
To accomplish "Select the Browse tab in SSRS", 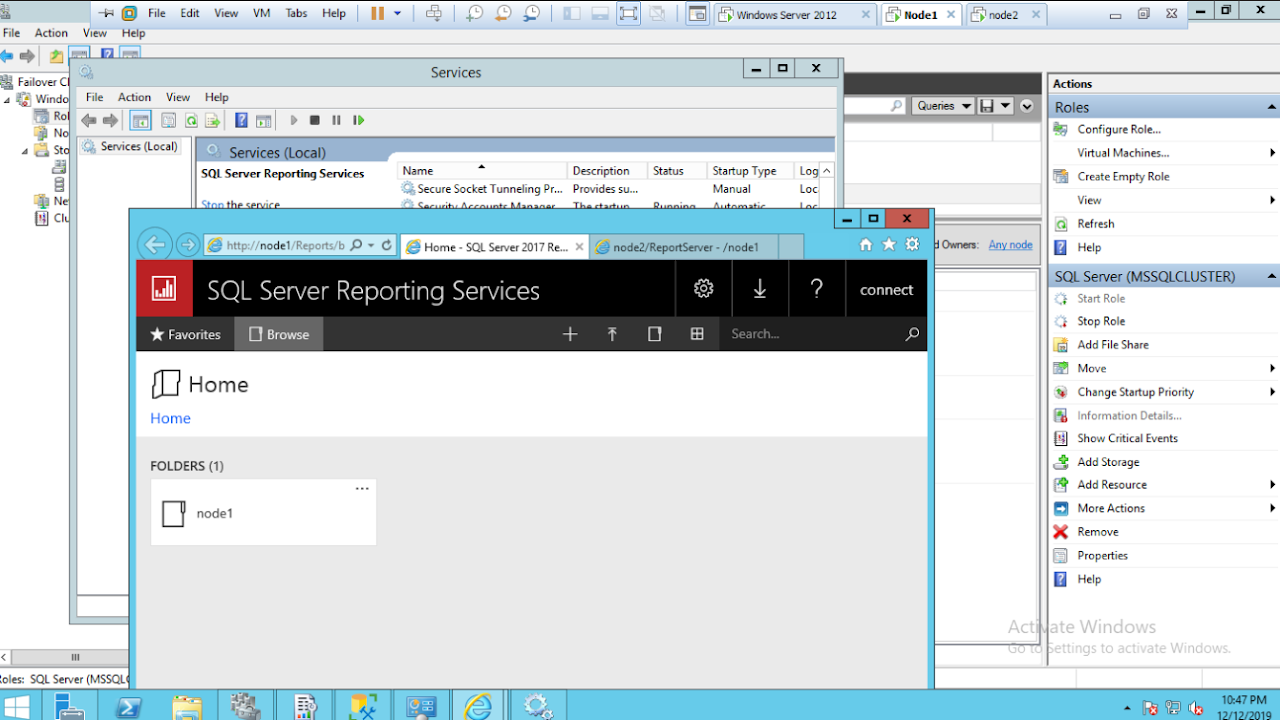I will [x=279, y=334].
